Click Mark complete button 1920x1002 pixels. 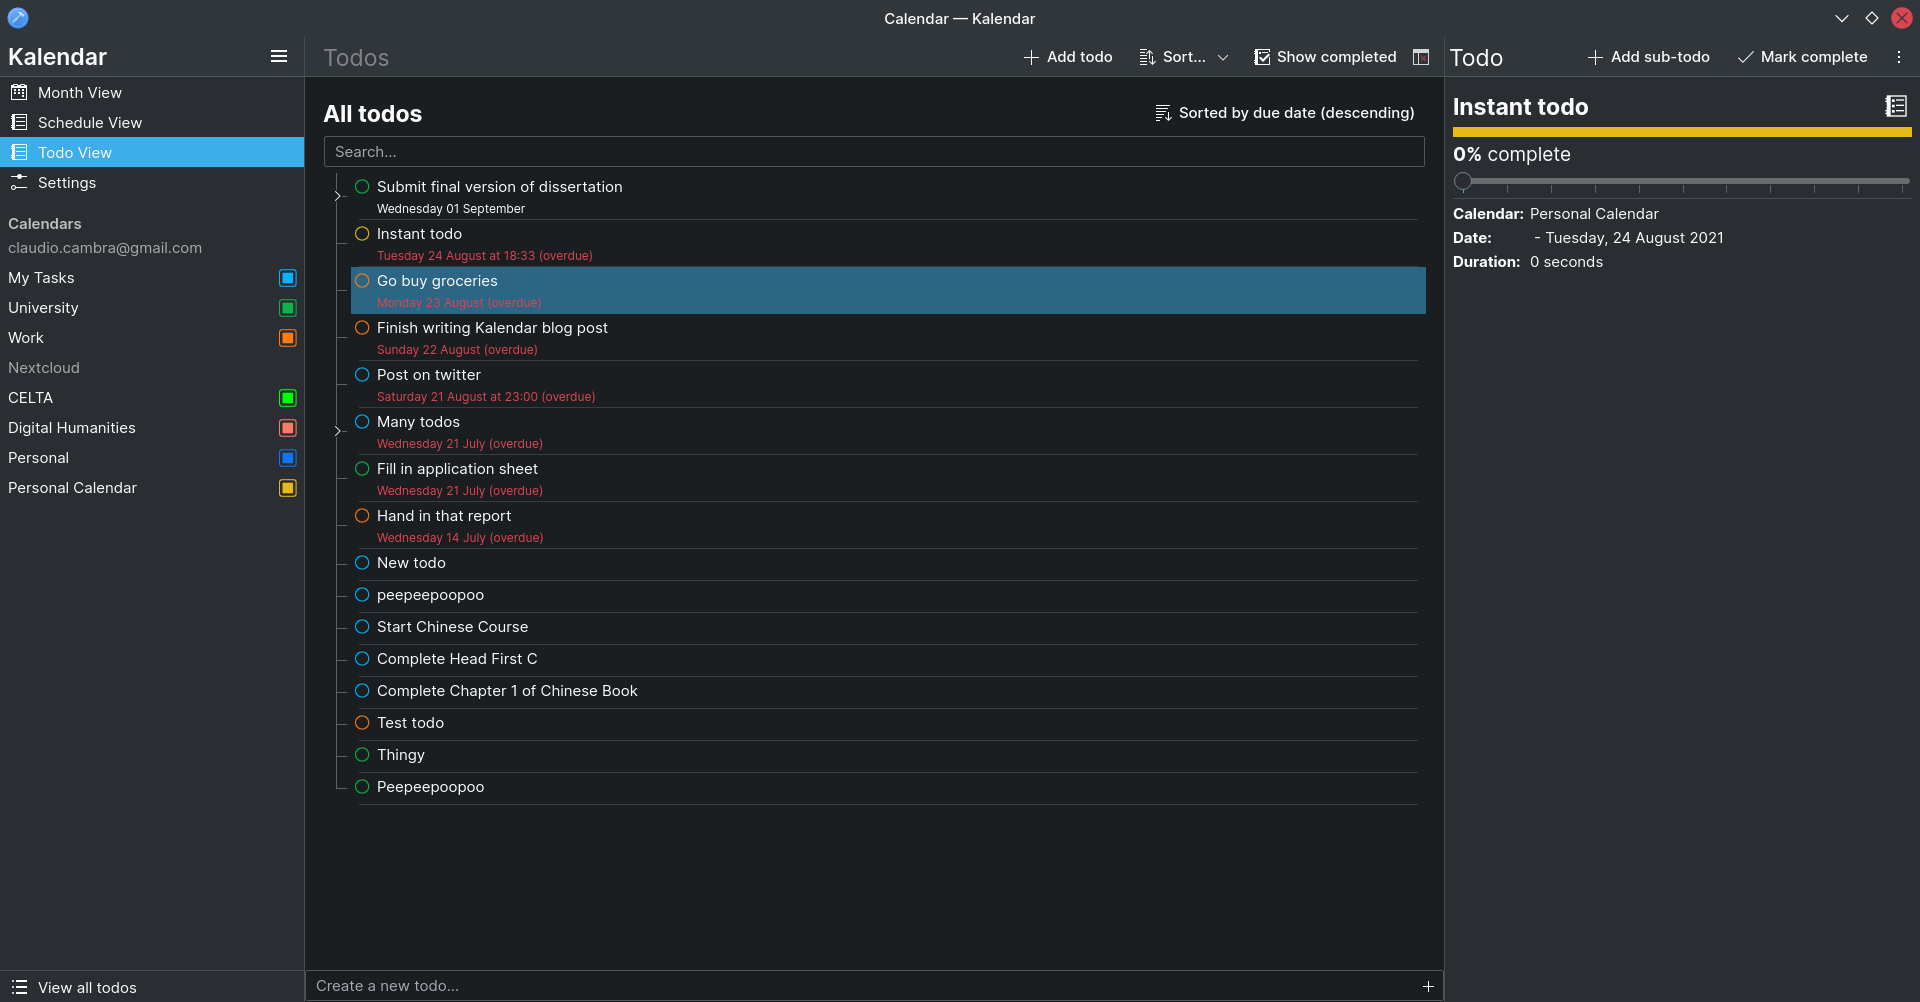(x=1803, y=57)
